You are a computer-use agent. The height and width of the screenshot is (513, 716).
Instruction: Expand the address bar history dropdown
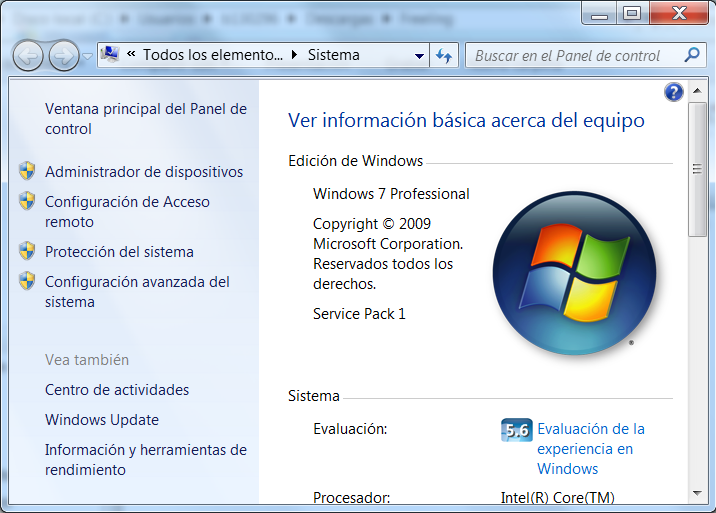[x=420, y=56]
